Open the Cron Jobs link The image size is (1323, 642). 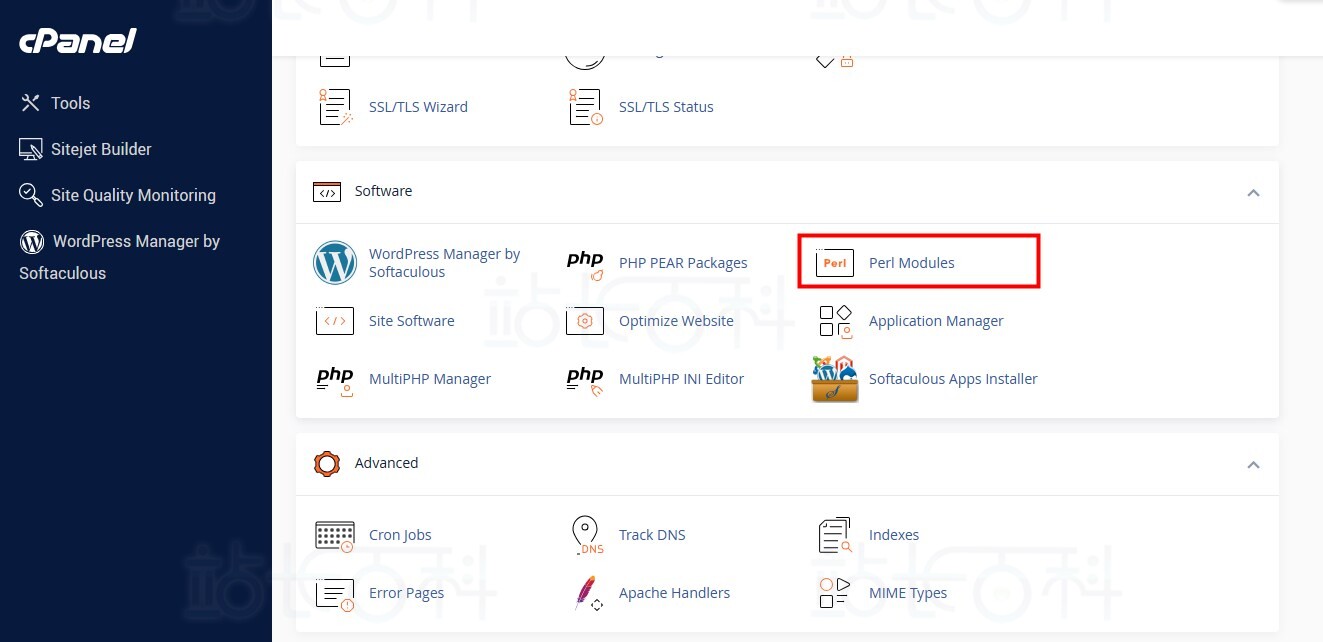(400, 535)
